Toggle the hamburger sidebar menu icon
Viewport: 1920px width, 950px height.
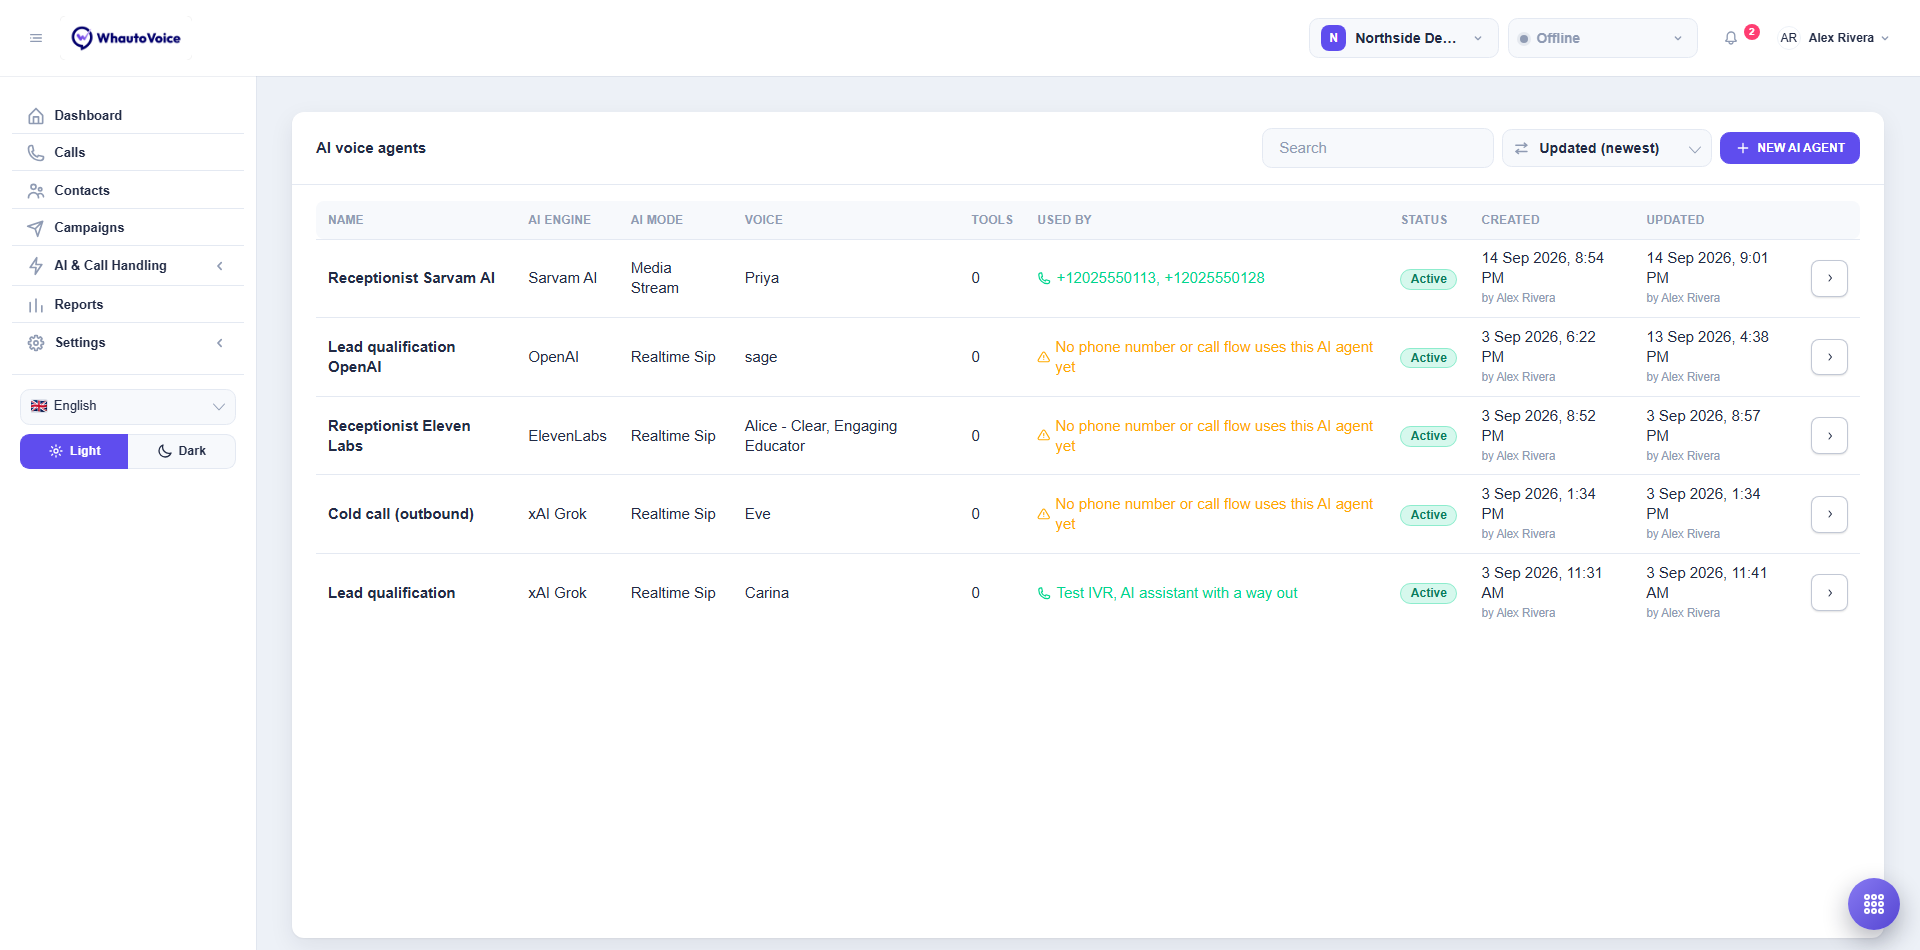[x=36, y=38]
